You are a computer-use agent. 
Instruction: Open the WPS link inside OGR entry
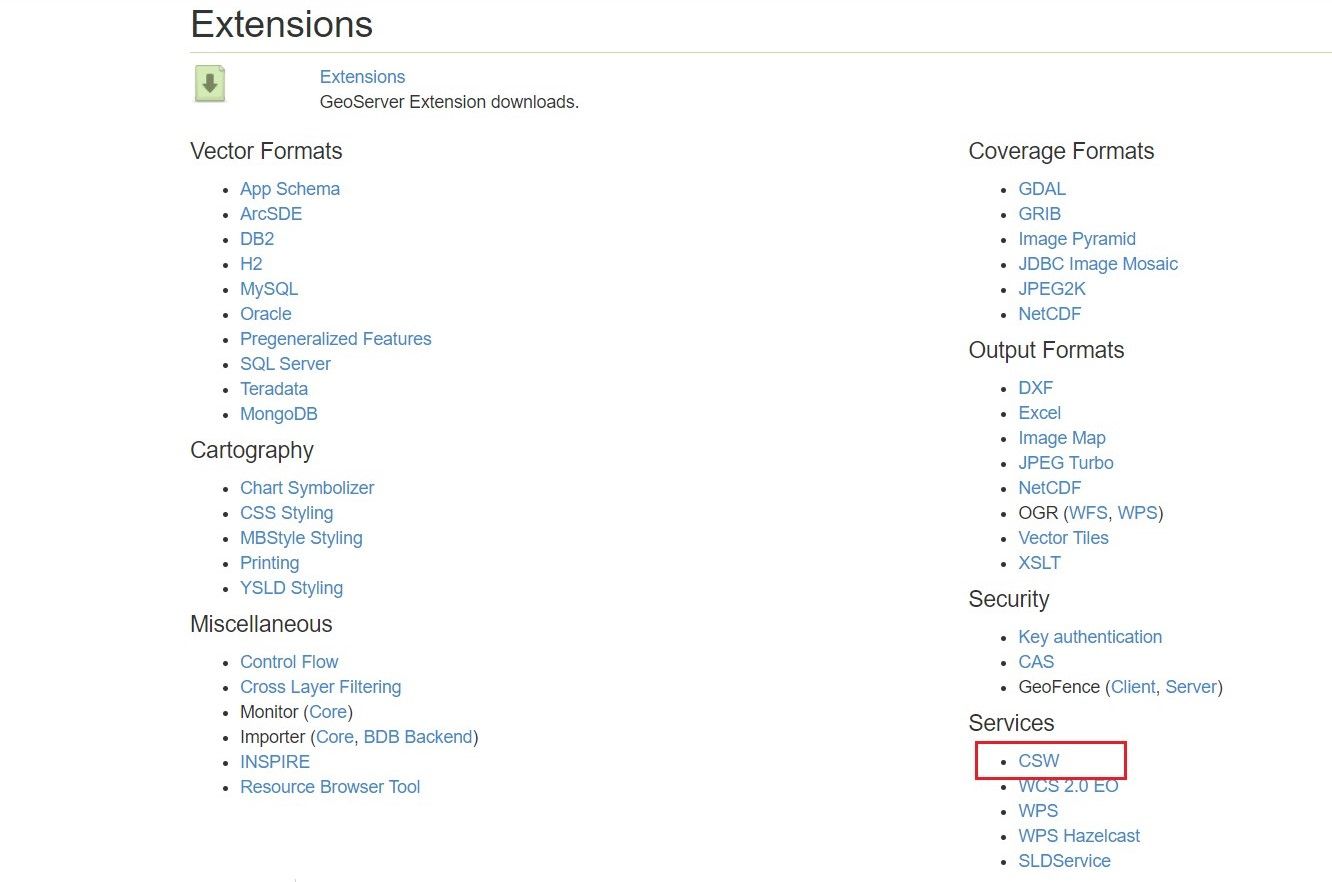pyautogui.click(x=1138, y=512)
